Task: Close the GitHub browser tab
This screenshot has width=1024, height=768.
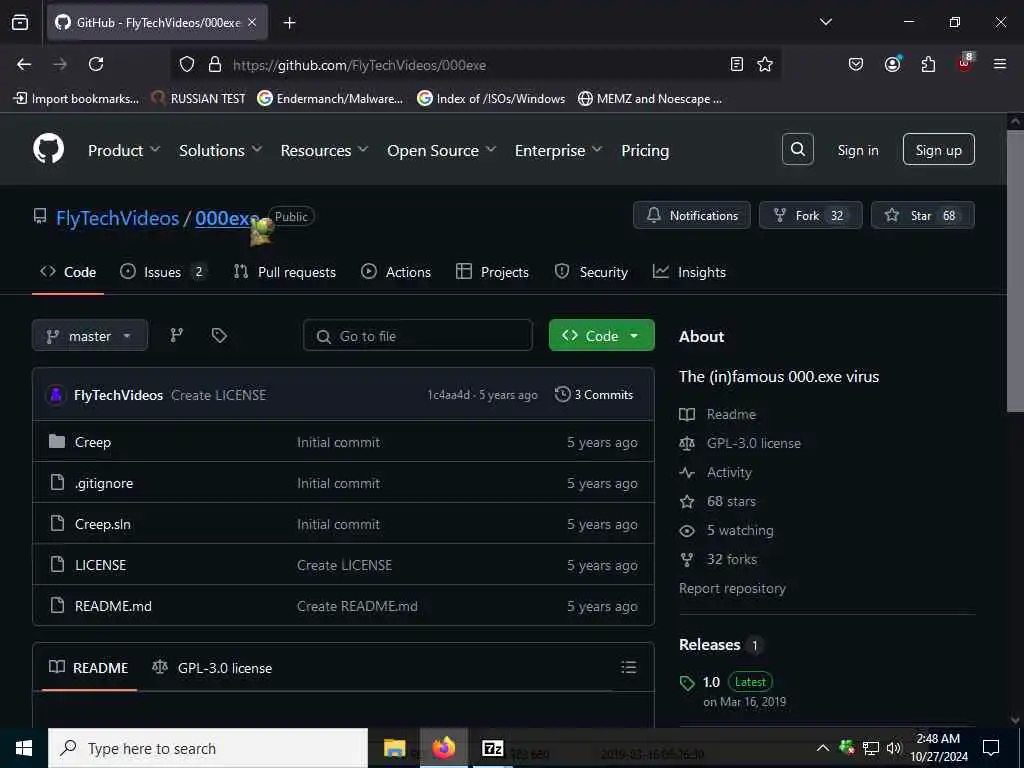Action: [x=252, y=22]
